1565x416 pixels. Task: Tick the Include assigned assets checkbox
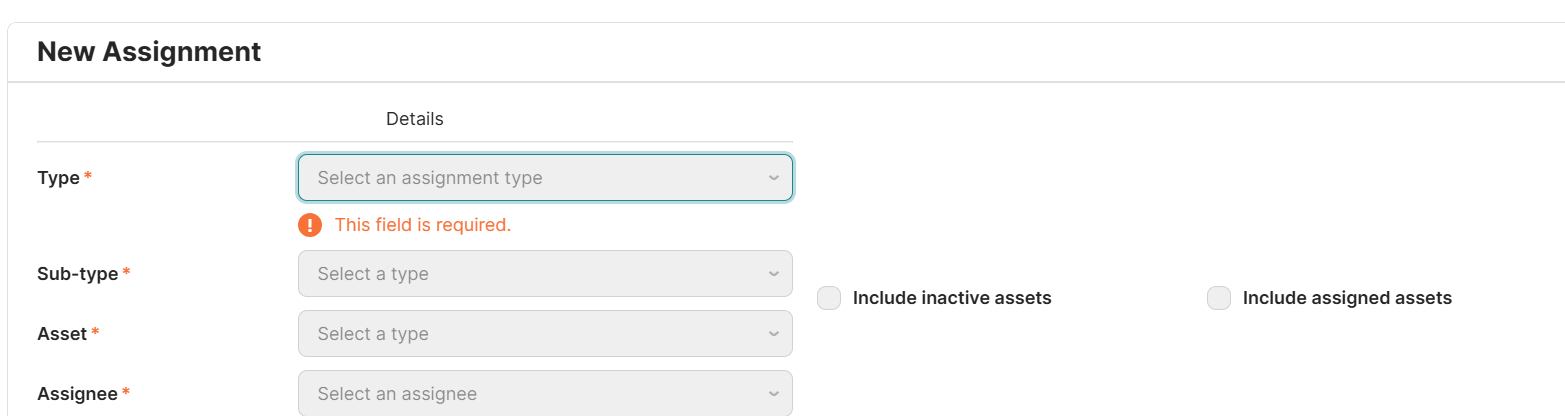click(x=1219, y=298)
